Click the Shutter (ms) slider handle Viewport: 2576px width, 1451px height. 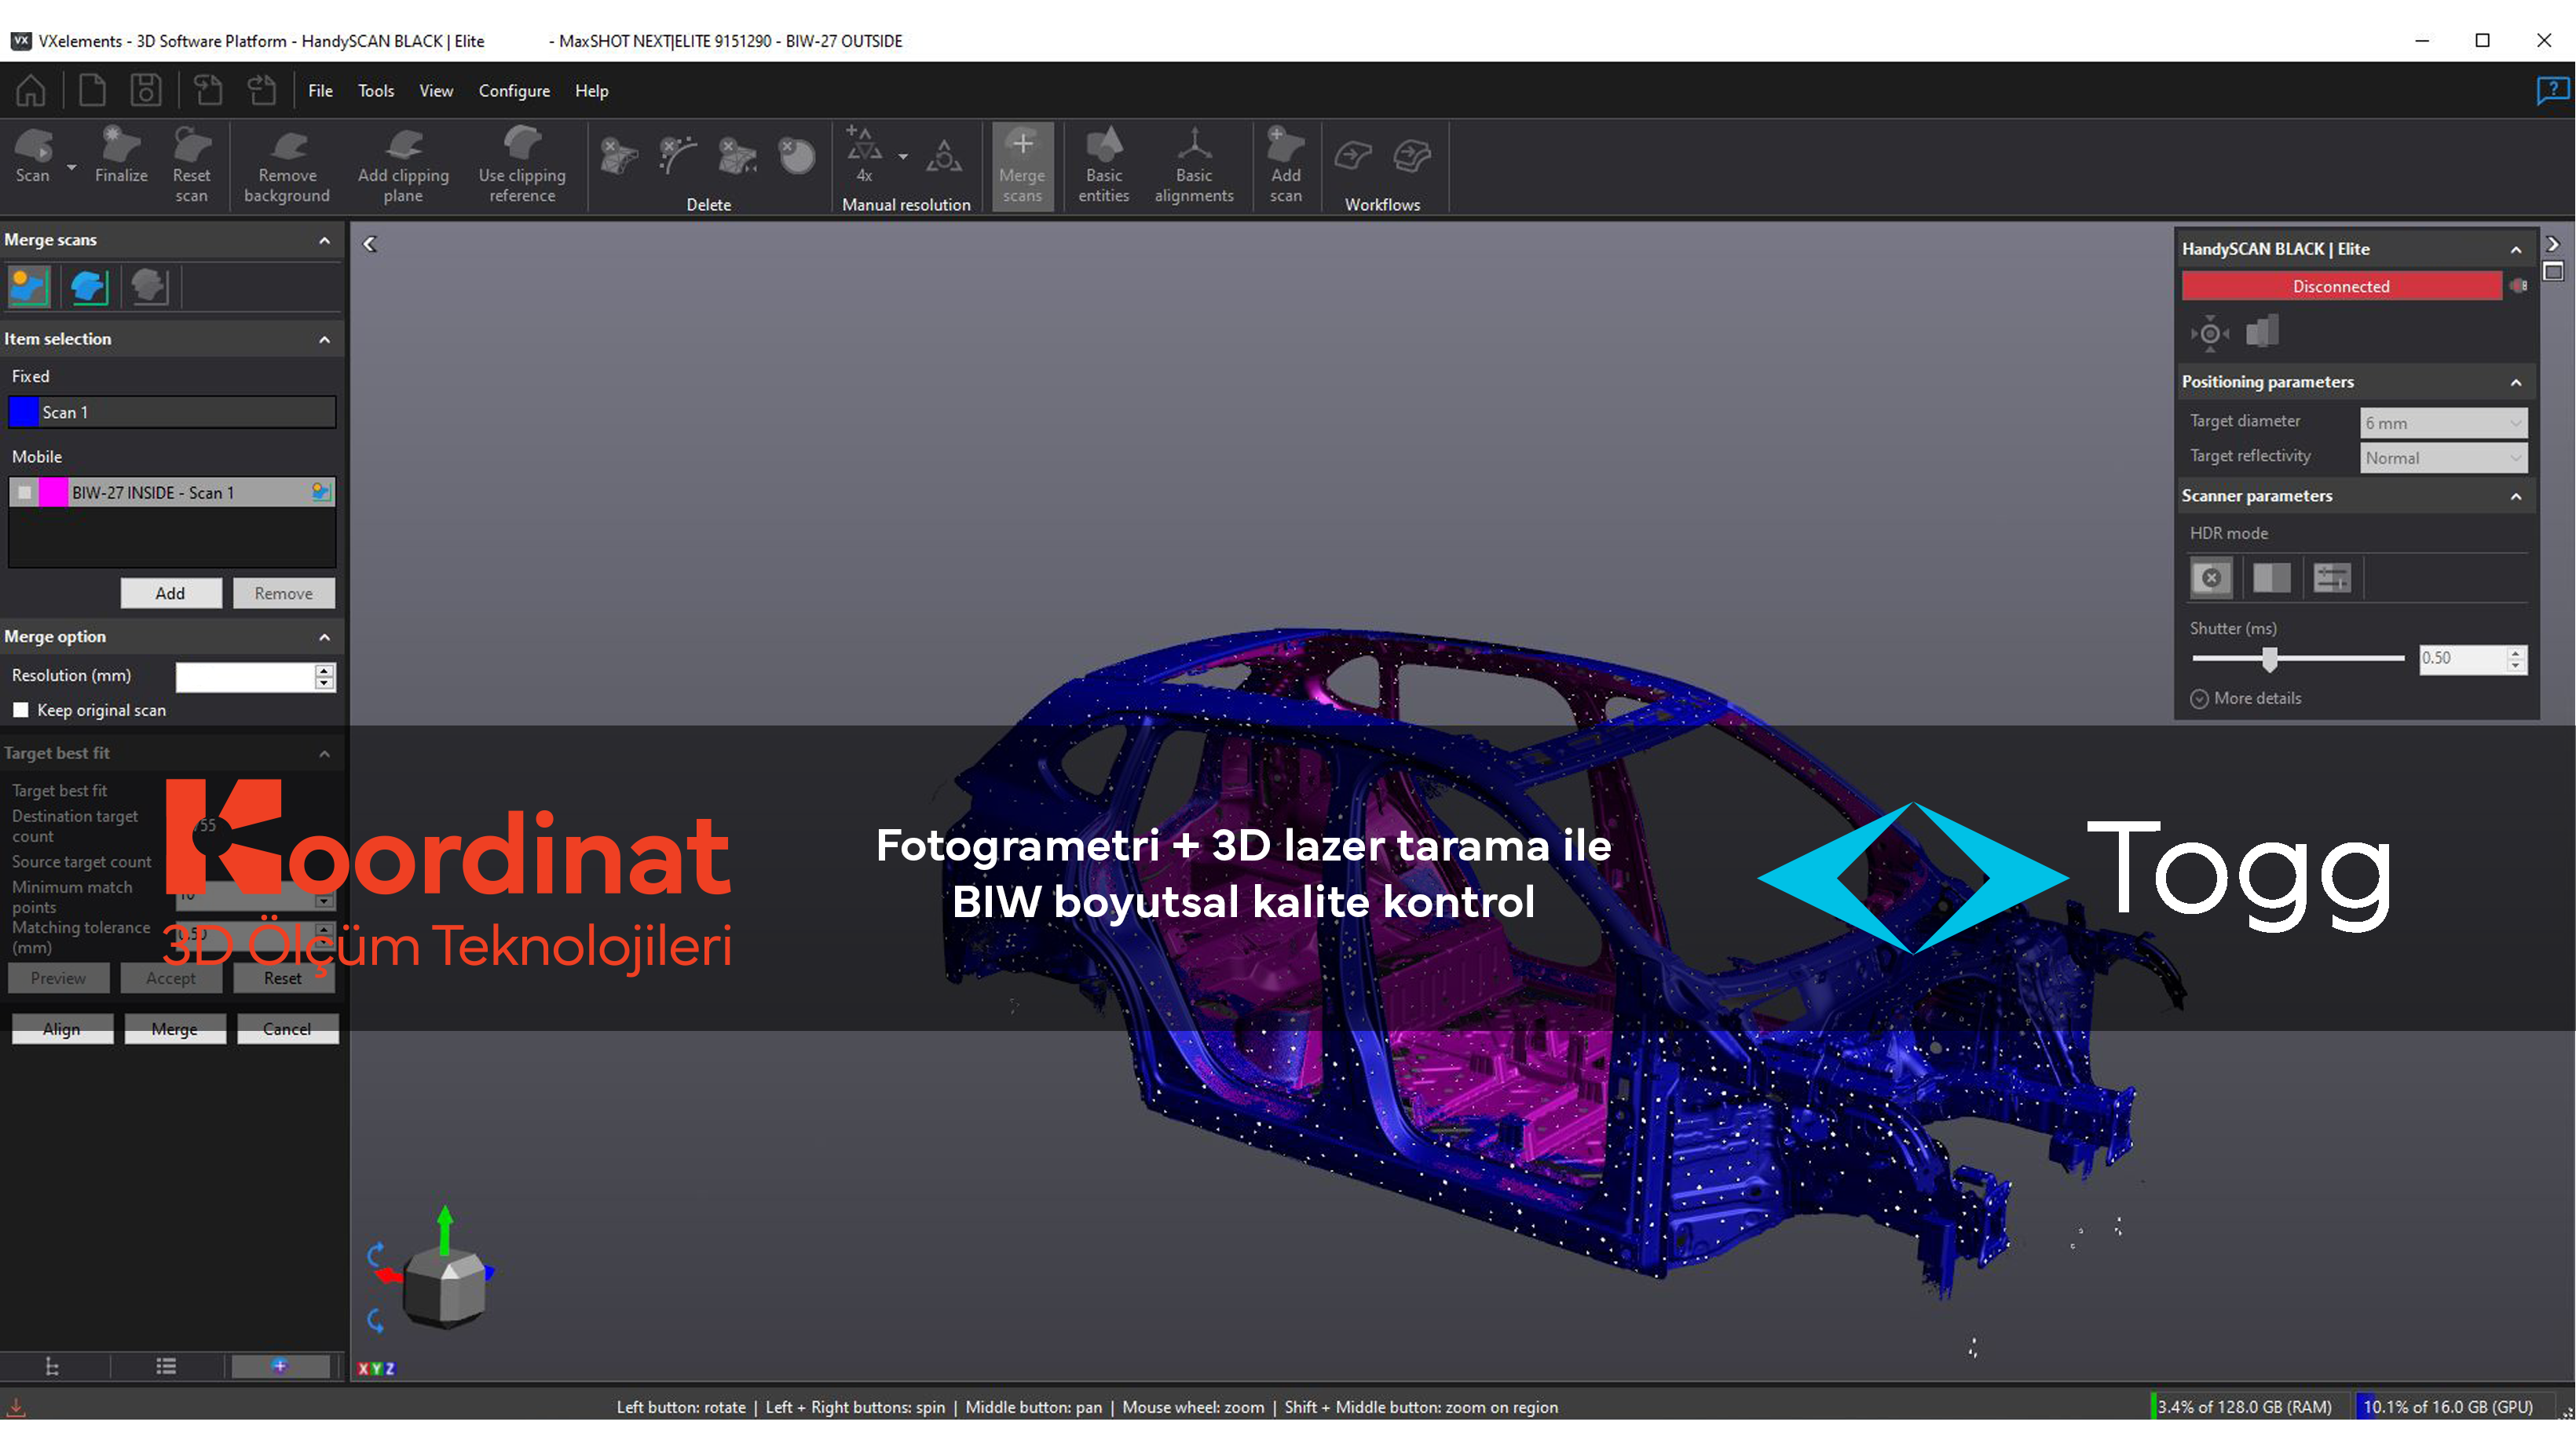pyautogui.click(x=2270, y=658)
